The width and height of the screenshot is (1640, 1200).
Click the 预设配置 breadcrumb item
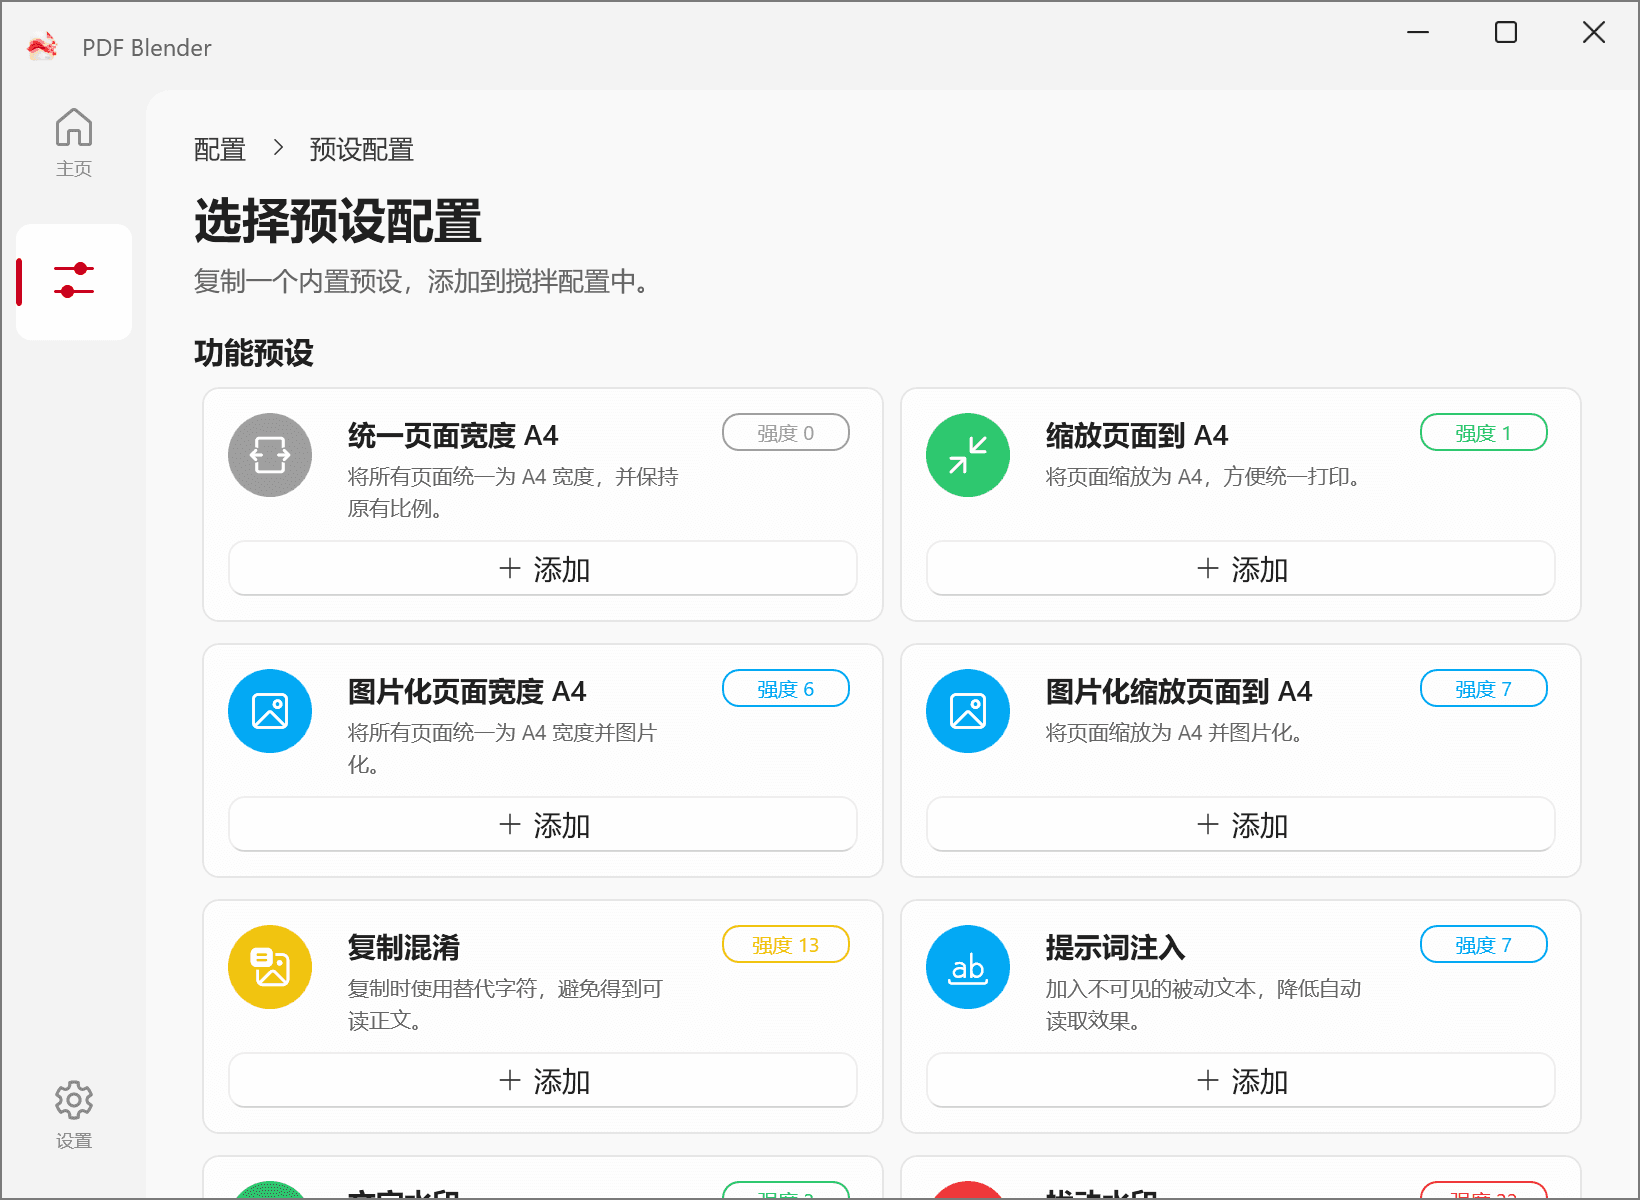tap(362, 150)
